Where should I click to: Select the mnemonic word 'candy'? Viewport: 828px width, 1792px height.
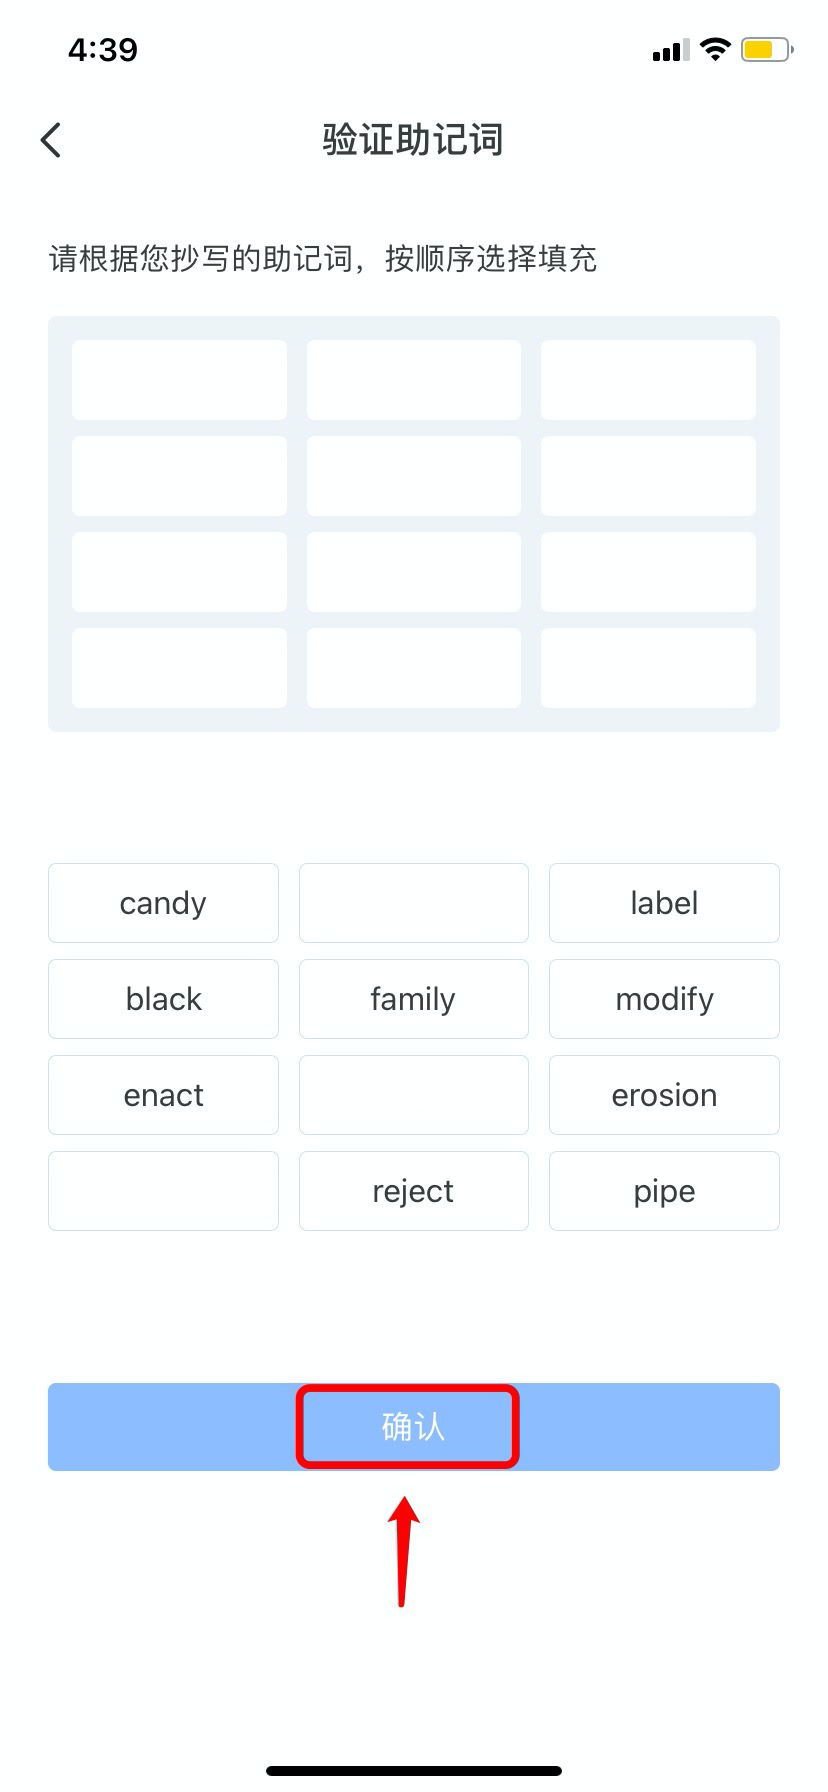pyautogui.click(x=163, y=903)
